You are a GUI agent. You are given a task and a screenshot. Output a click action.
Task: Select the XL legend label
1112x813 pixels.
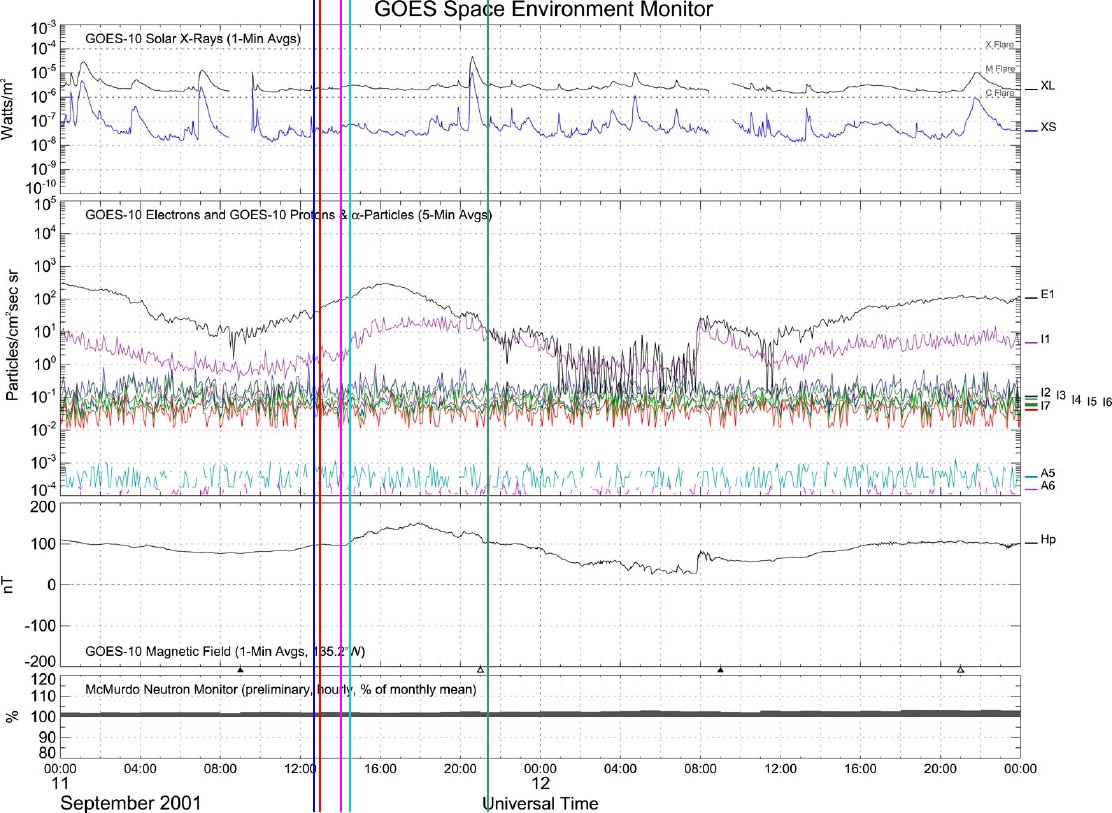coord(1047,87)
